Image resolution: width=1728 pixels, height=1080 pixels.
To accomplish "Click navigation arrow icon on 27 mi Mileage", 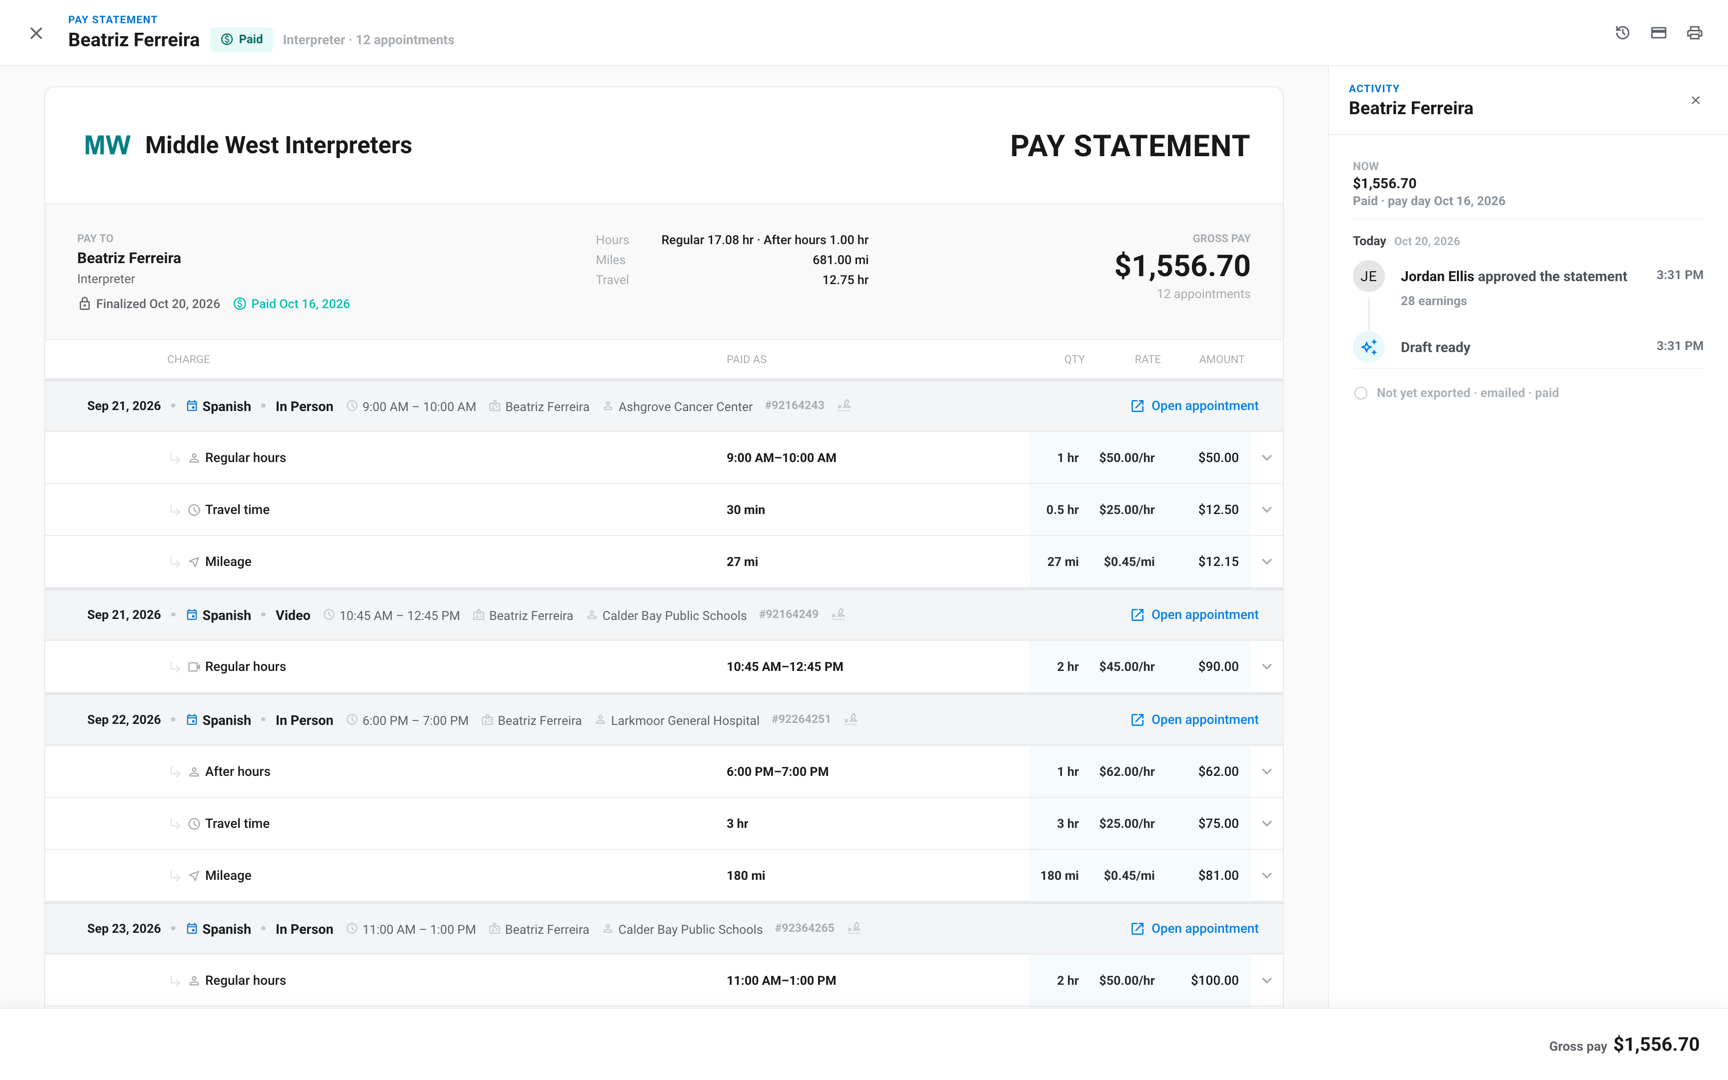I will click(194, 562).
